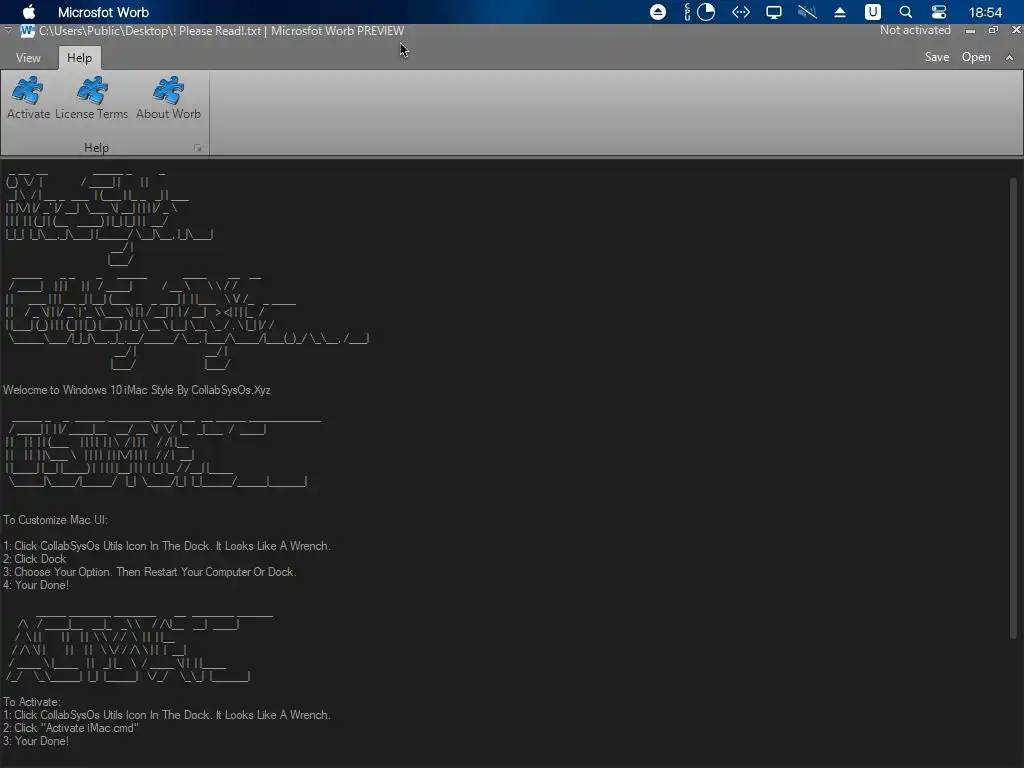This screenshot has width=1024, height=768.
Task: Click the '2: Click Dock' line
Action: click(35, 559)
